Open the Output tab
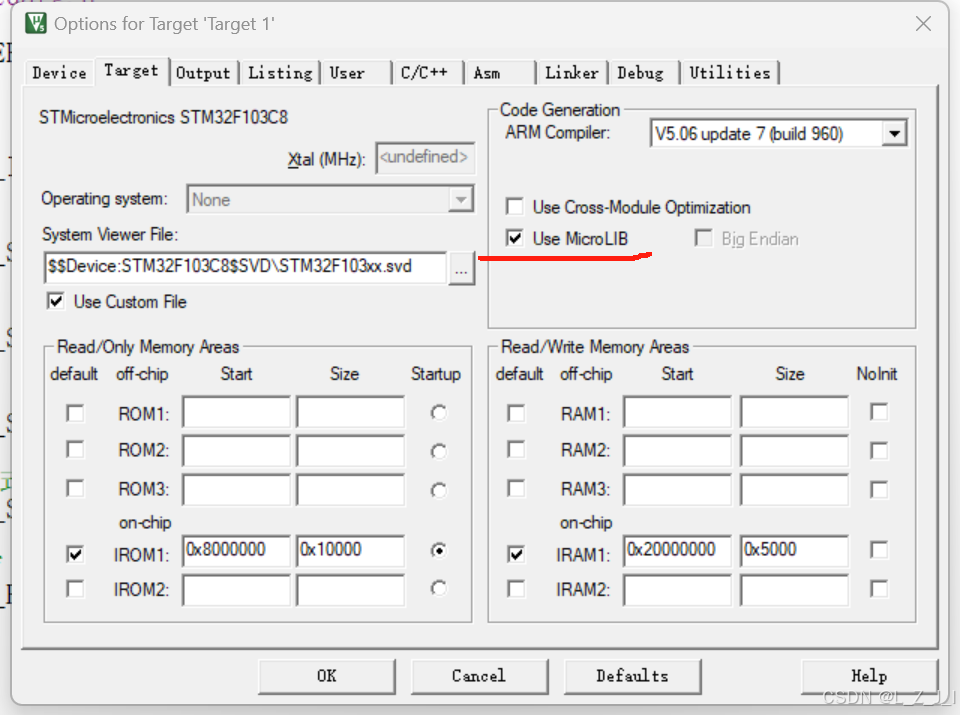 tap(203, 73)
